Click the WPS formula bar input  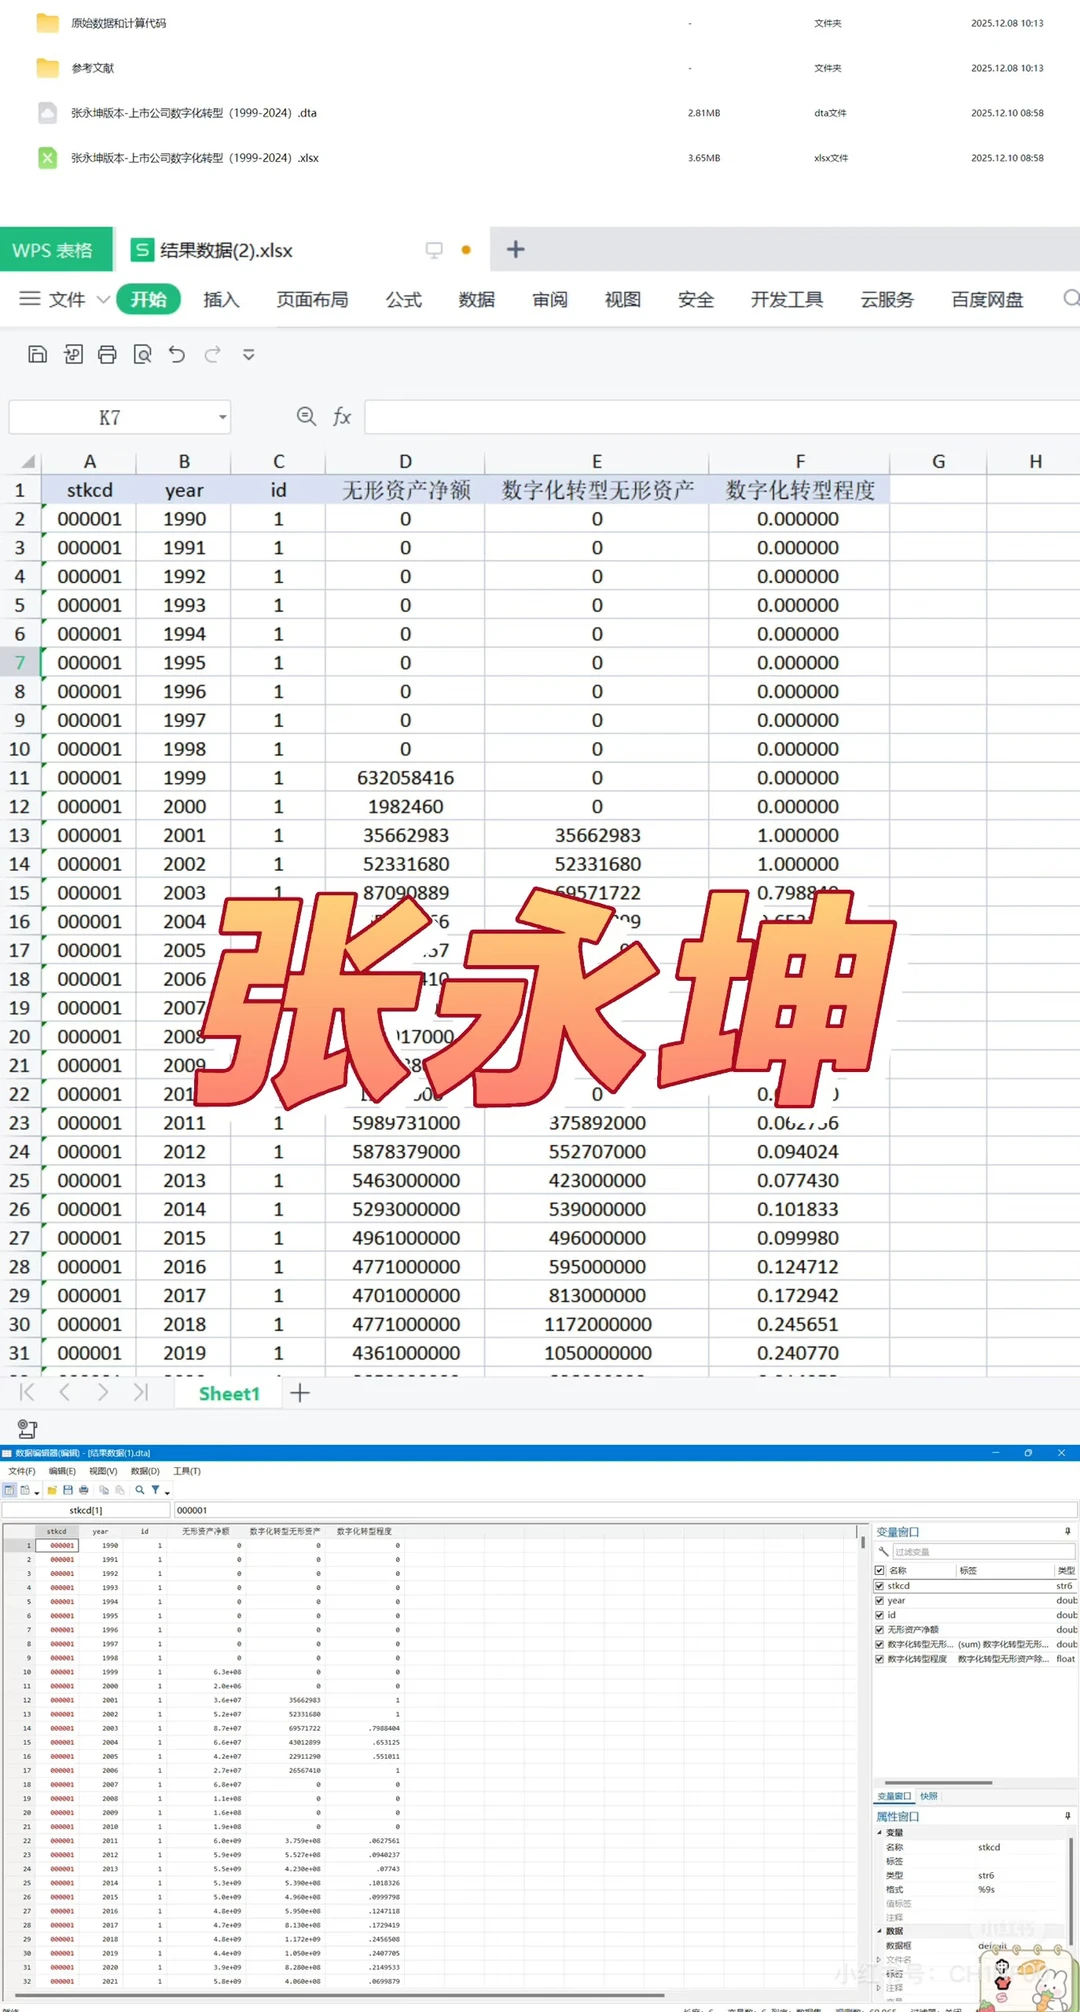point(722,416)
